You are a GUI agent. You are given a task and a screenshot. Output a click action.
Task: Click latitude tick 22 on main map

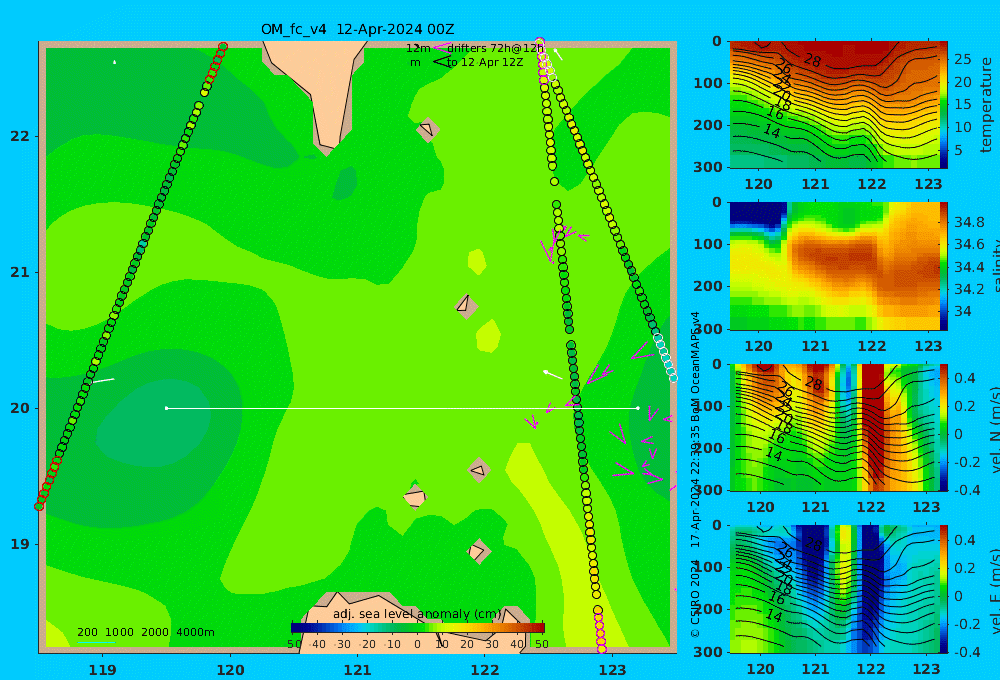pos(20,137)
